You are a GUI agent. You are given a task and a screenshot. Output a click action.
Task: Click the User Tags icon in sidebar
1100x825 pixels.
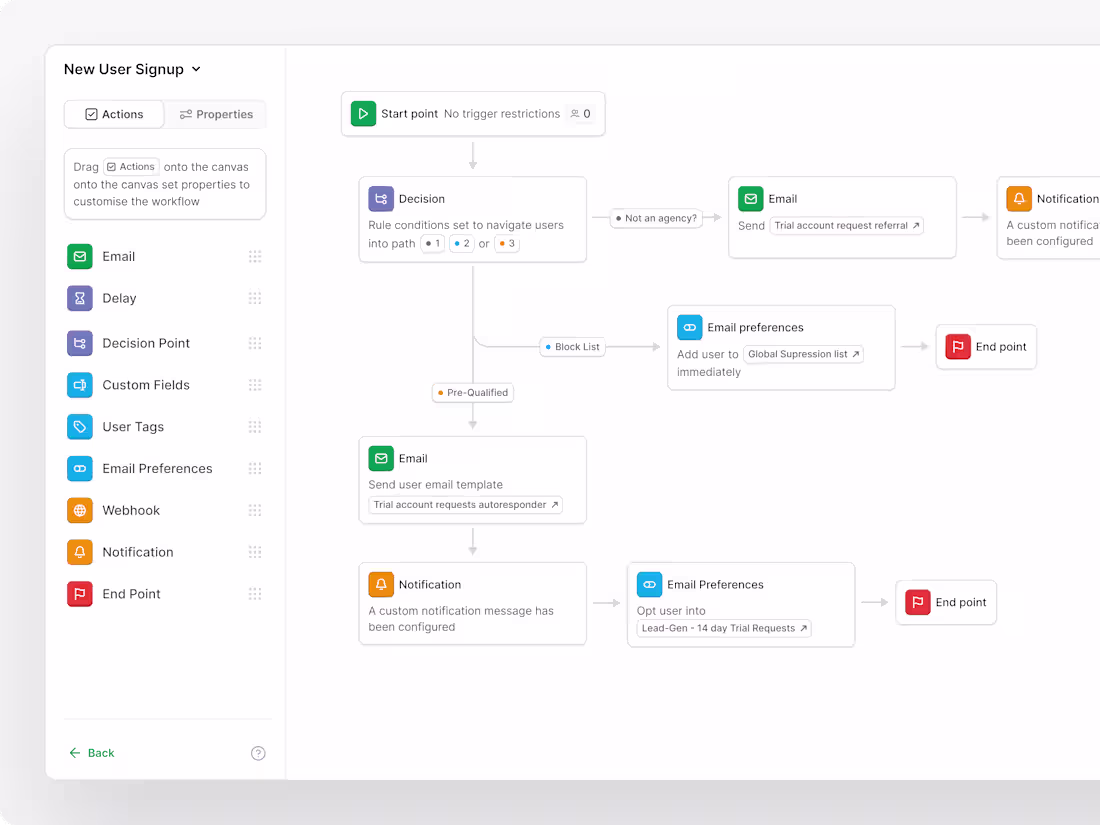click(80, 426)
